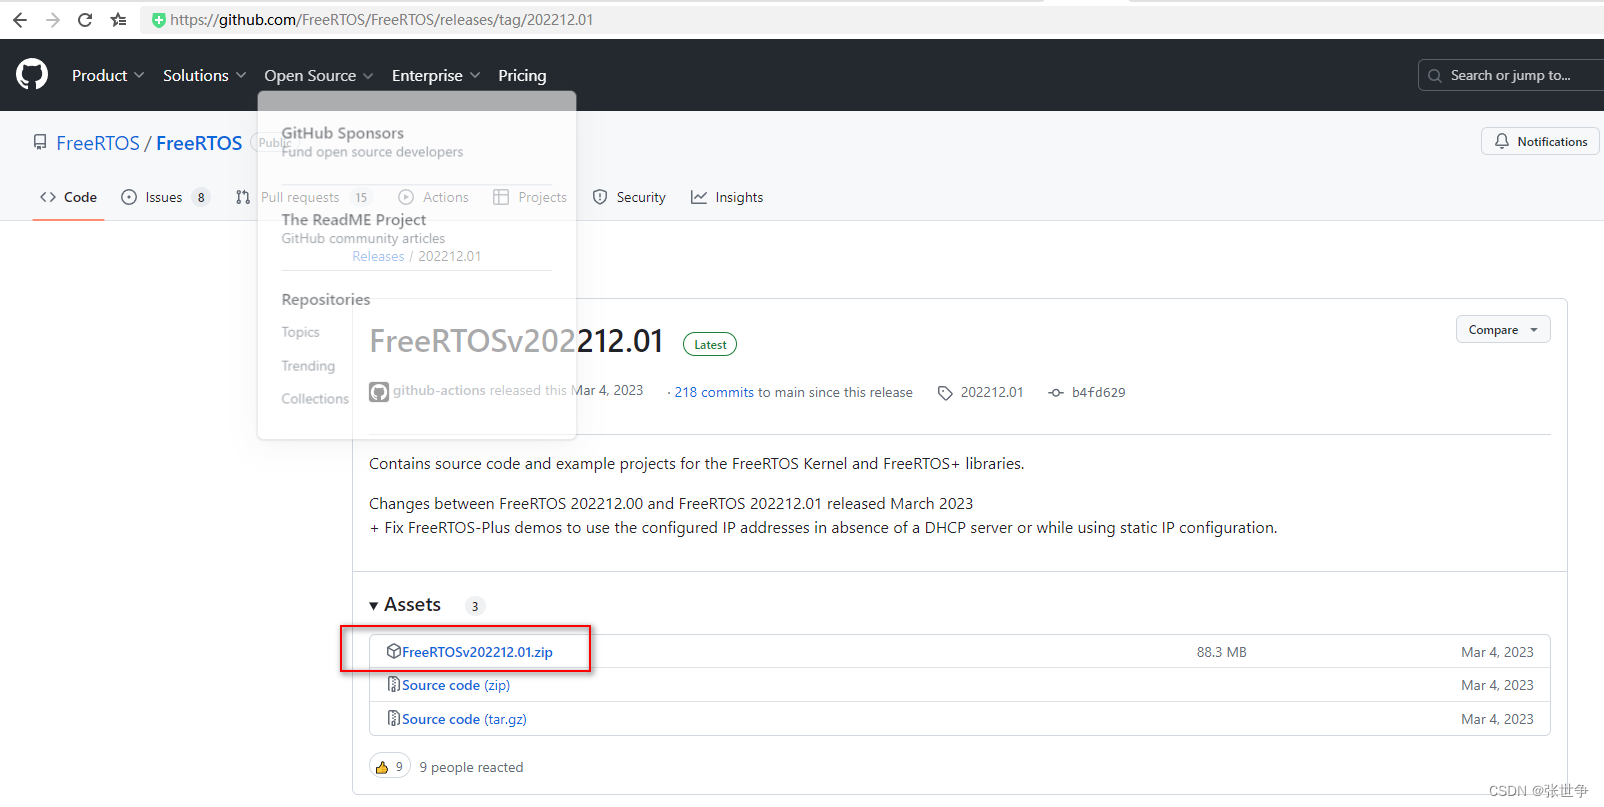Switch to the Security tab

point(629,197)
